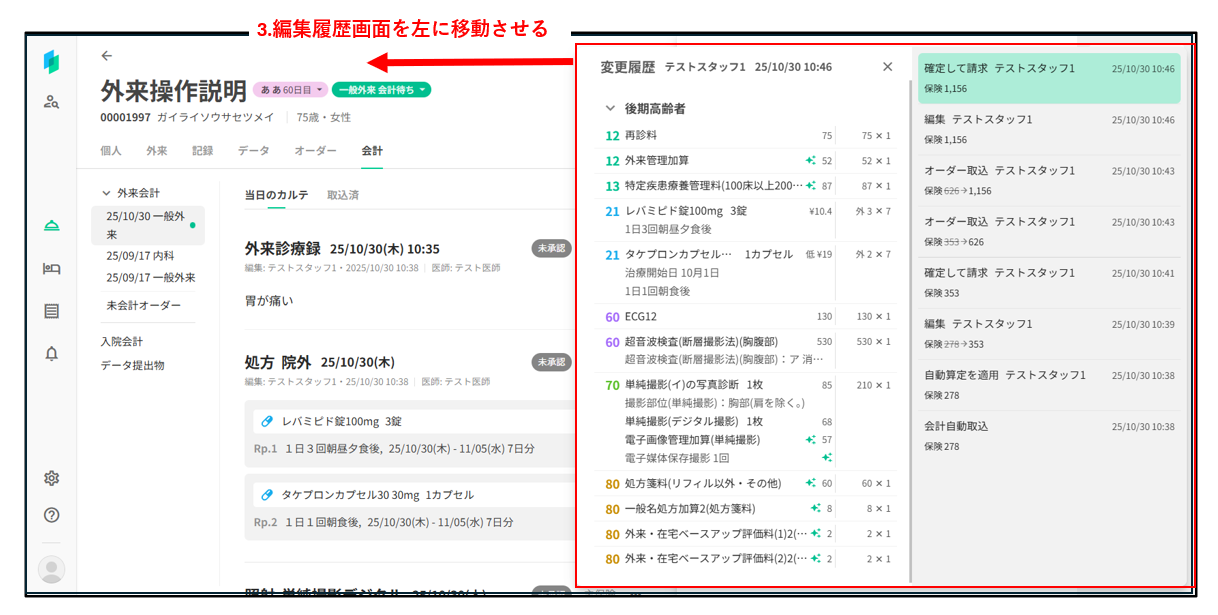Screen dimensions: 1218x615
Task: Collapse the 後期高齢者 section
Action: pos(610,108)
